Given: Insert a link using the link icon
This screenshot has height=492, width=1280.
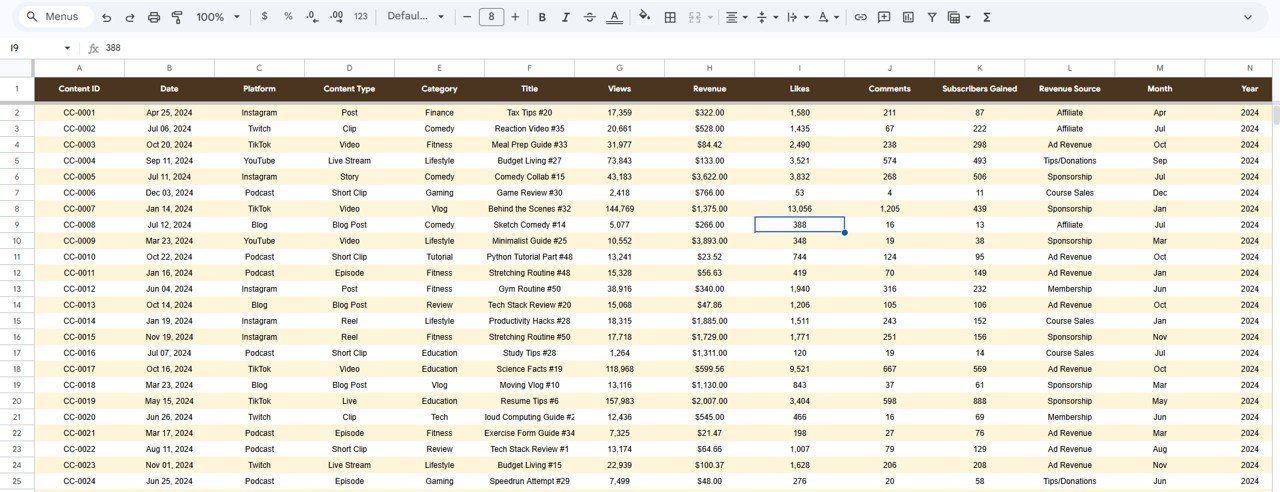Looking at the screenshot, I should pyautogui.click(x=860, y=17).
